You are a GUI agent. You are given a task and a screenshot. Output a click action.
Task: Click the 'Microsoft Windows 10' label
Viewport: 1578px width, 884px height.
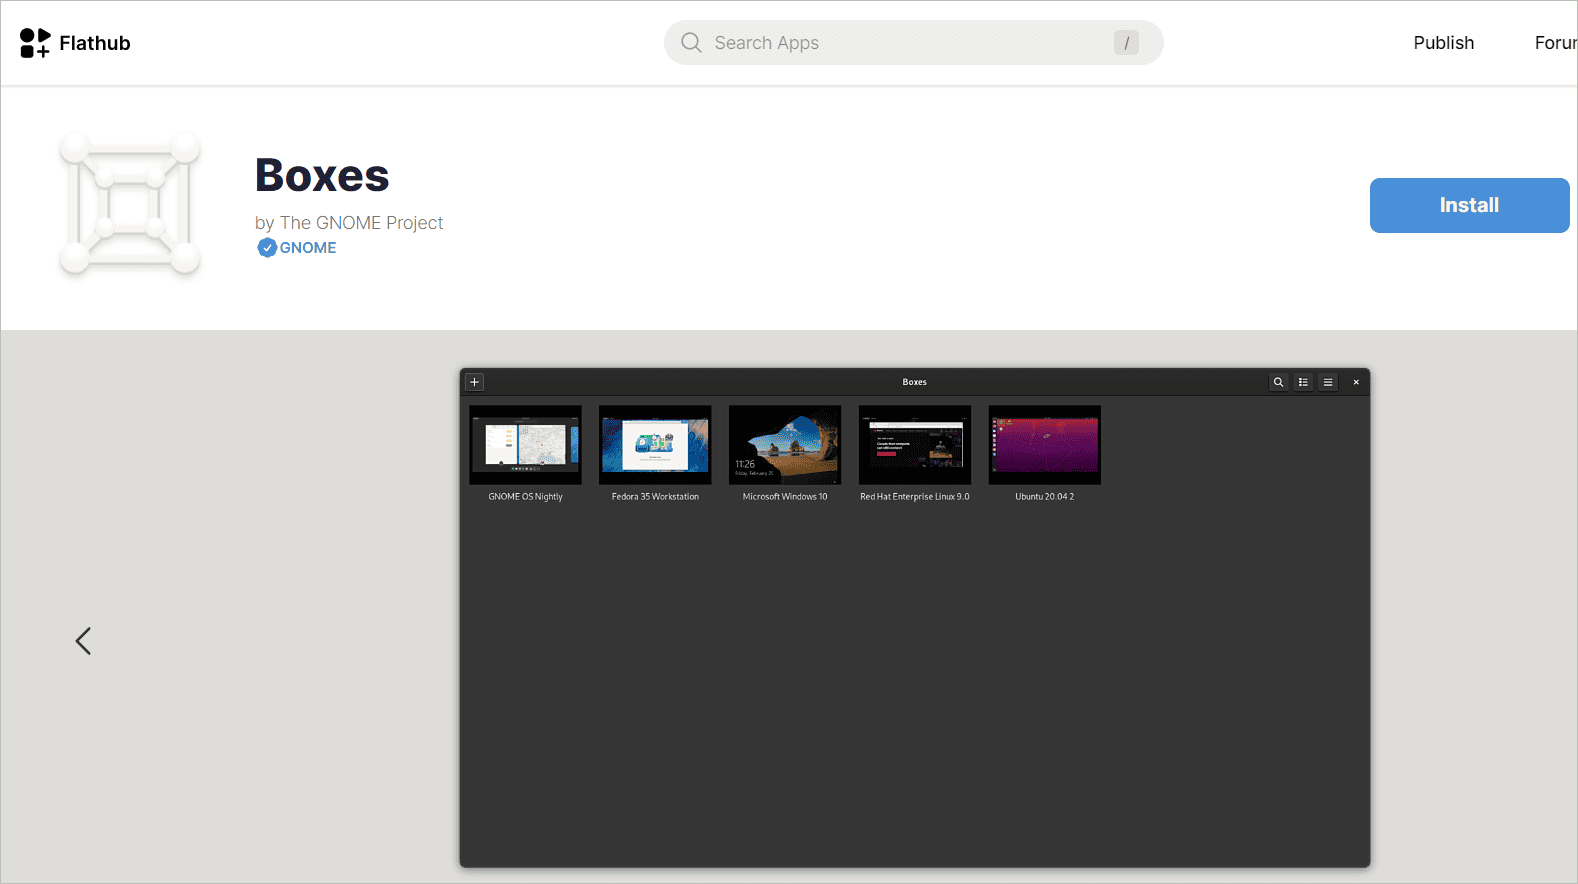pyautogui.click(x=785, y=497)
